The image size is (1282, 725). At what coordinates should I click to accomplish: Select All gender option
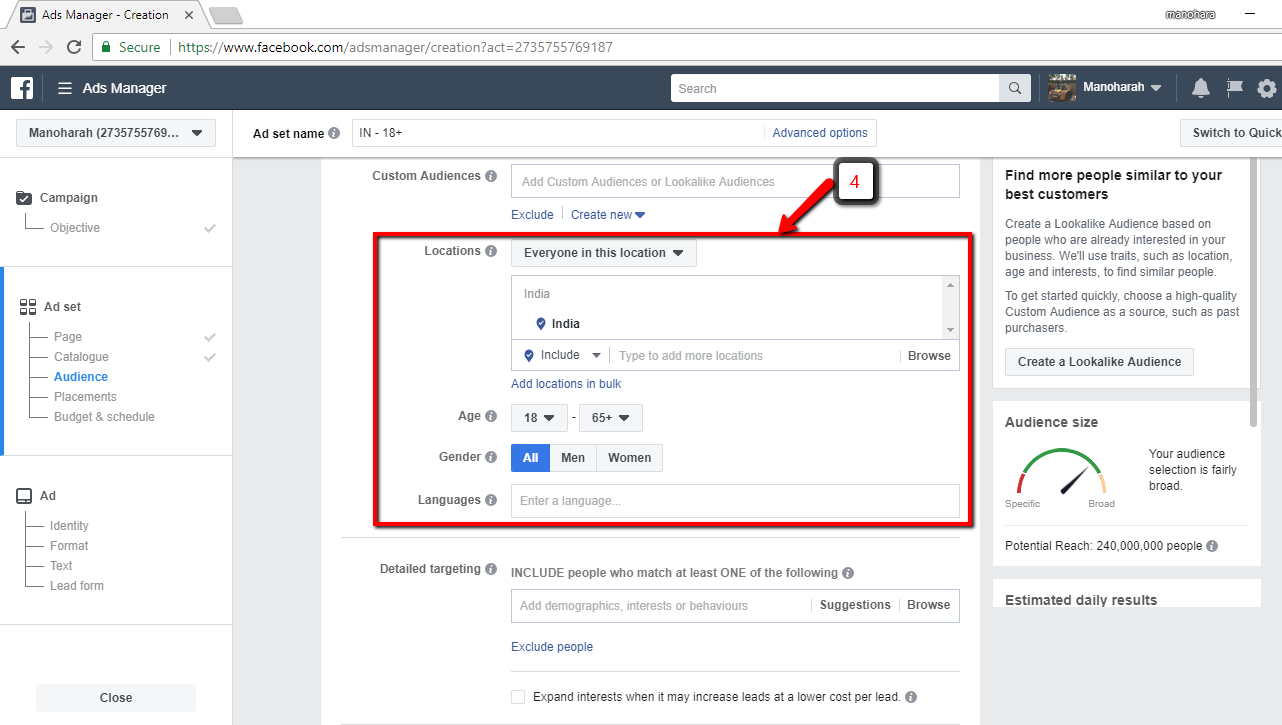pyautogui.click(x=530, y=458)
